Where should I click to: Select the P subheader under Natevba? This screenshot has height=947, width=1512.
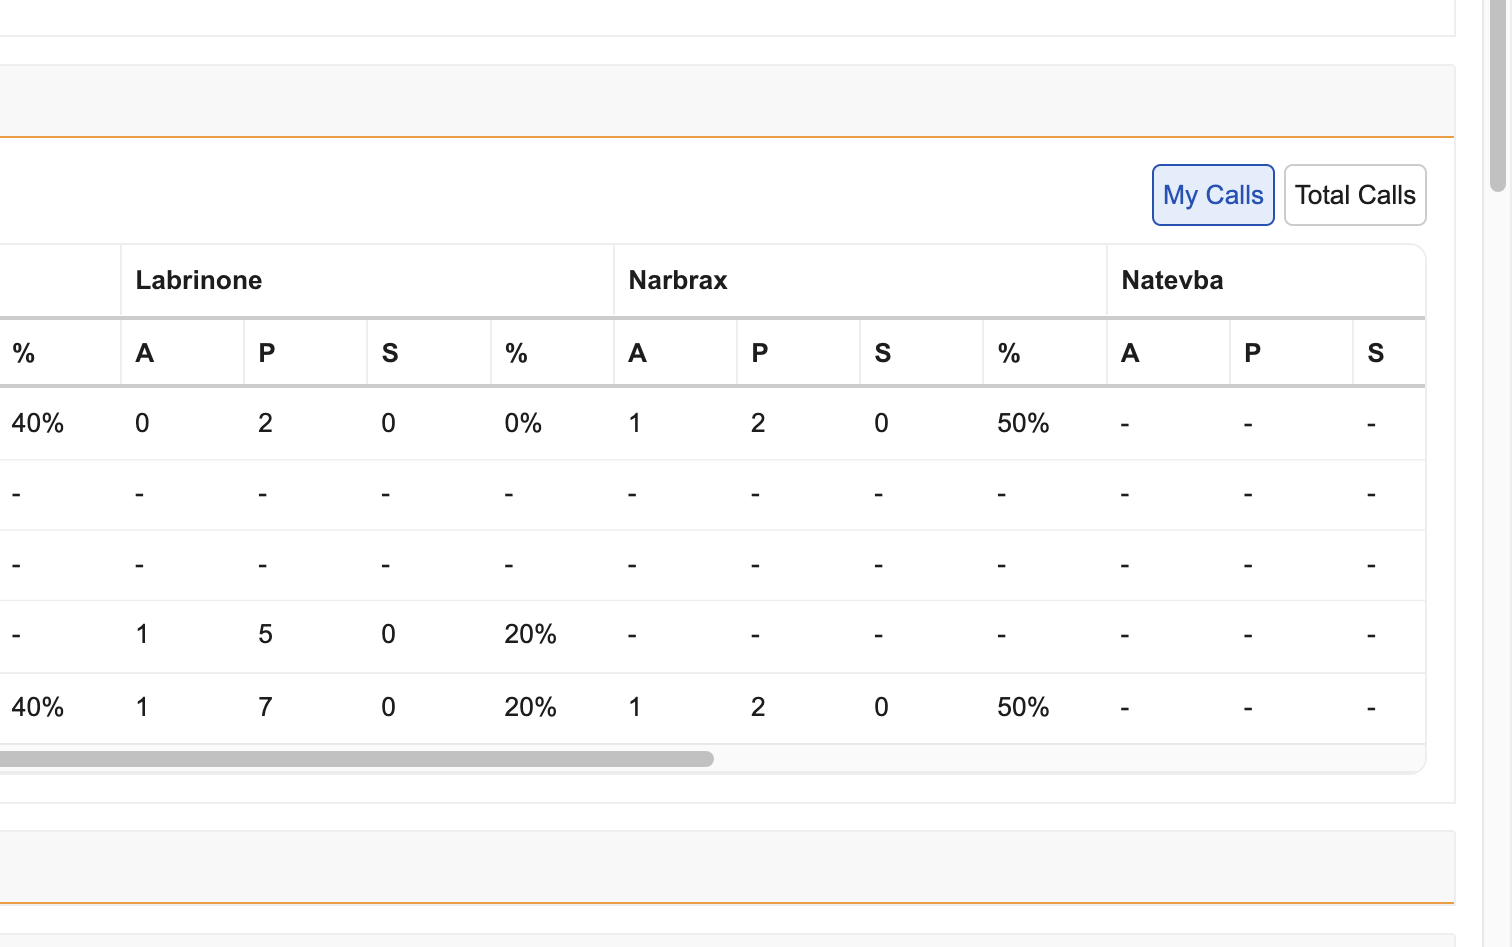coord(1252,353)
